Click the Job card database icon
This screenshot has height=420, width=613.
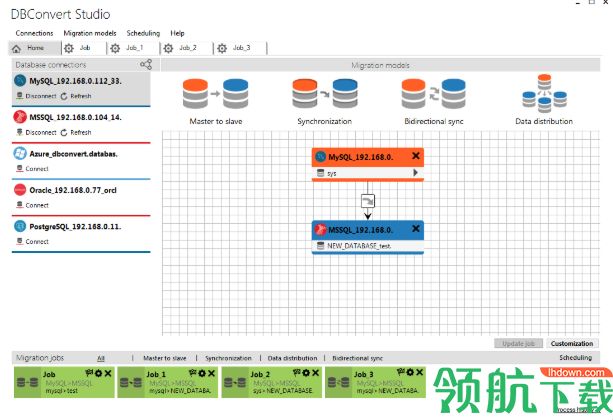(27, 382)
